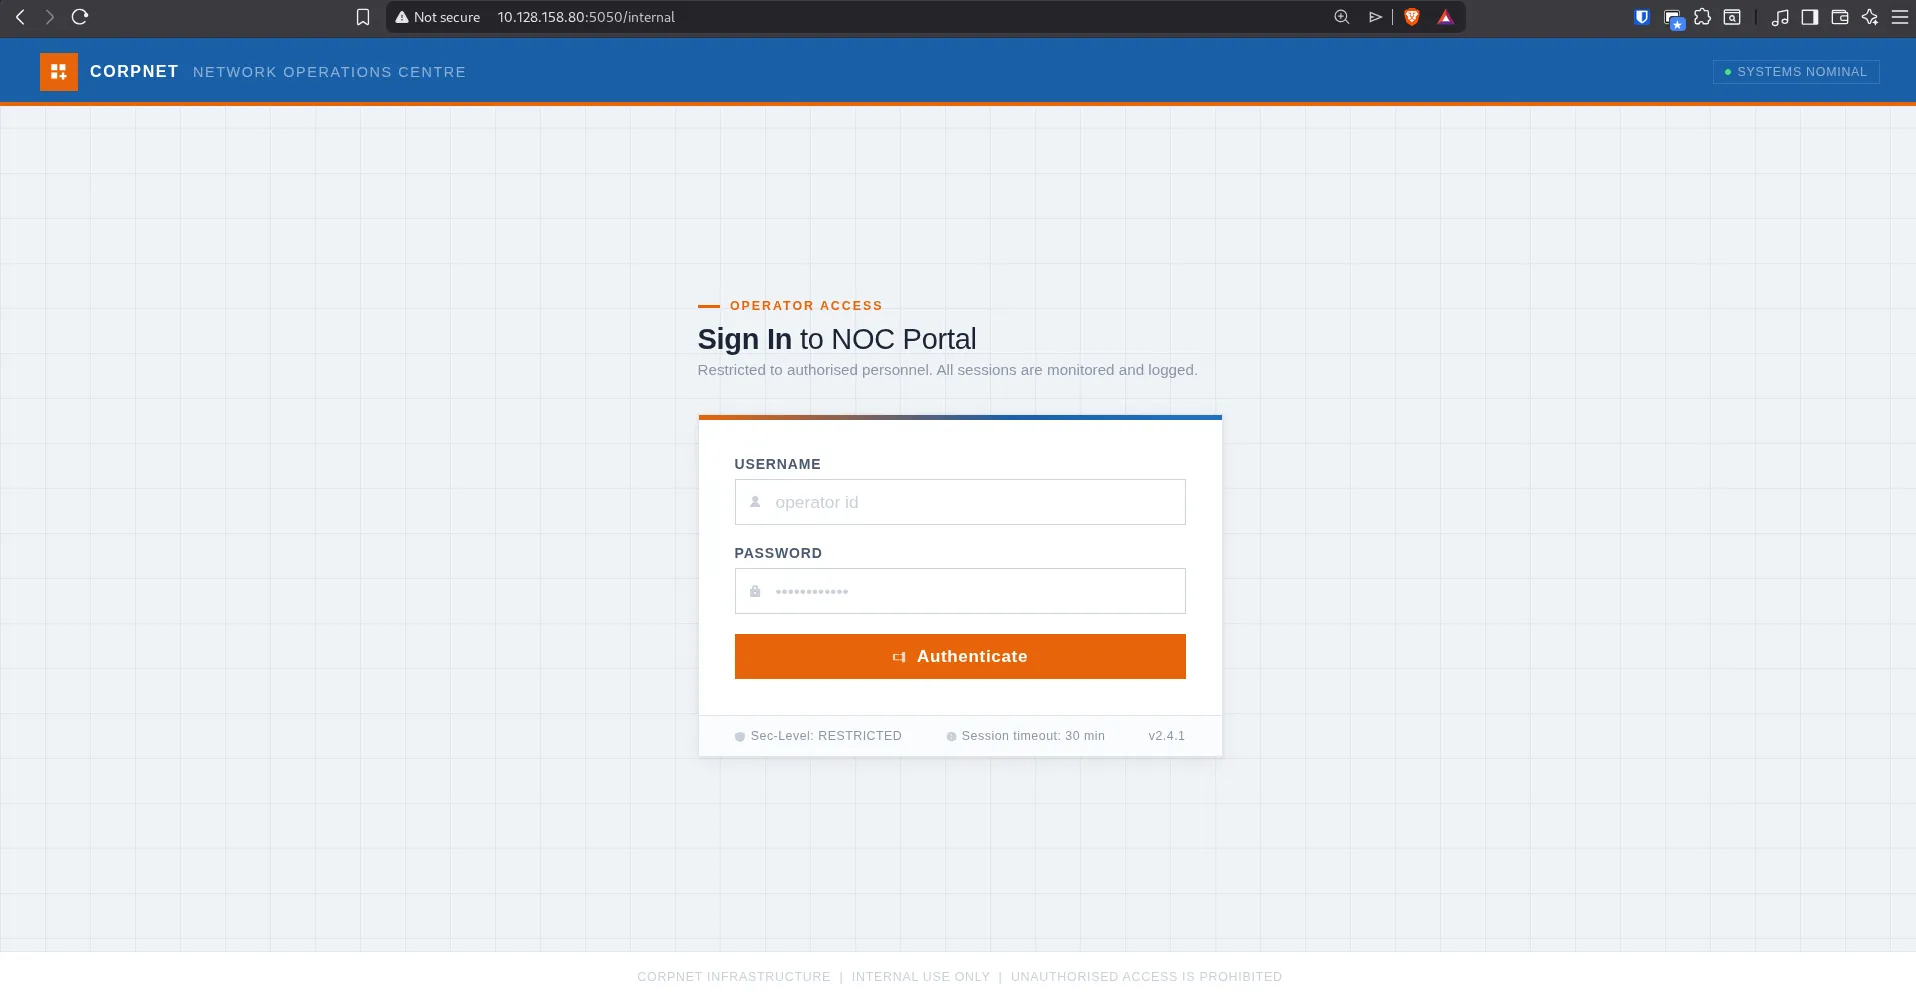Click the Sign In to NOC Portal heading
The image size is (1916, 1002).
coord(837,339)
